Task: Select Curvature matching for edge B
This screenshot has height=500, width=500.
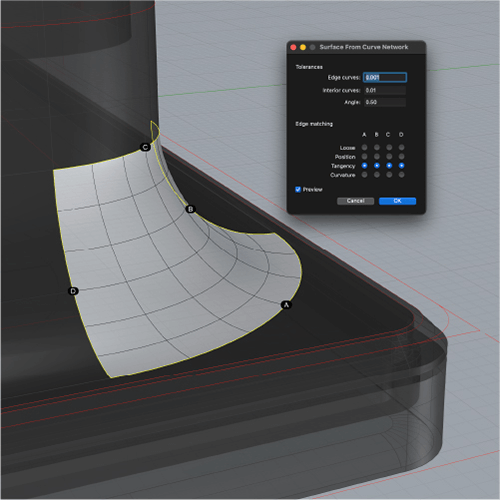Action: [x=377, y=175]
